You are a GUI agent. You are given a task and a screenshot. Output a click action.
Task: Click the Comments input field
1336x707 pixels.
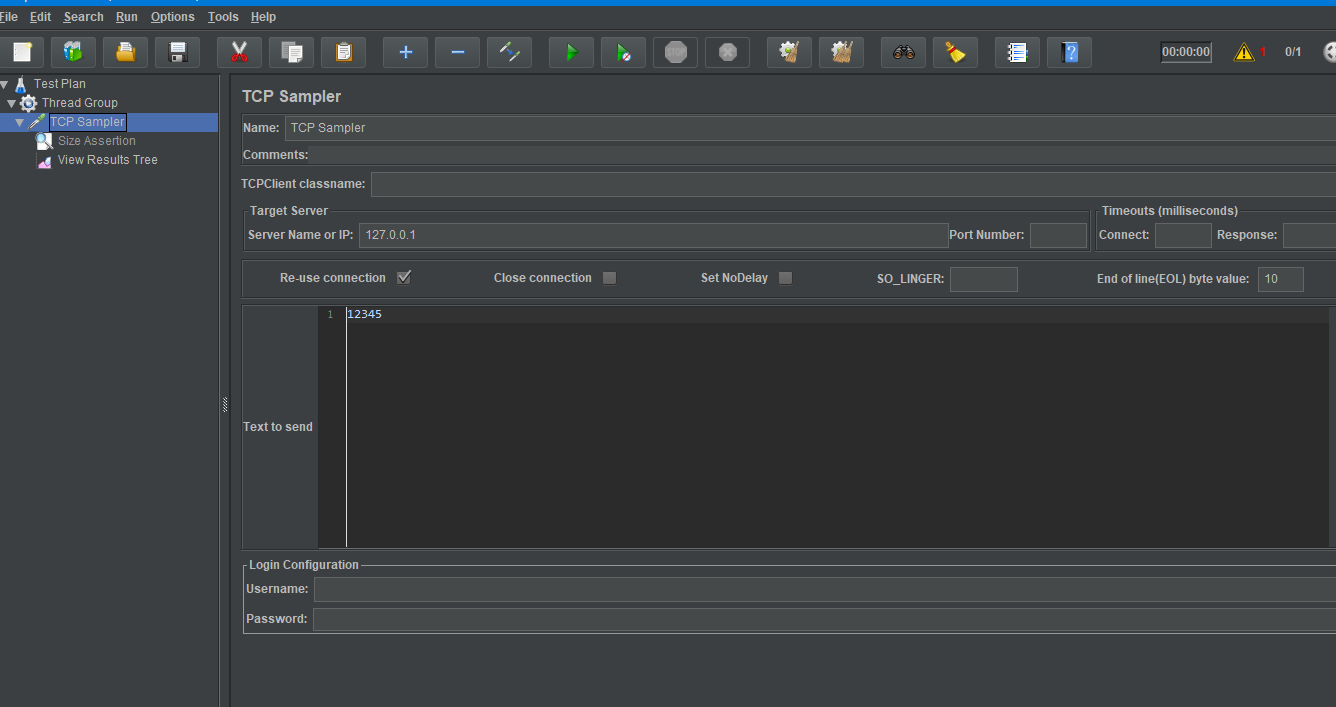(823, 155)
